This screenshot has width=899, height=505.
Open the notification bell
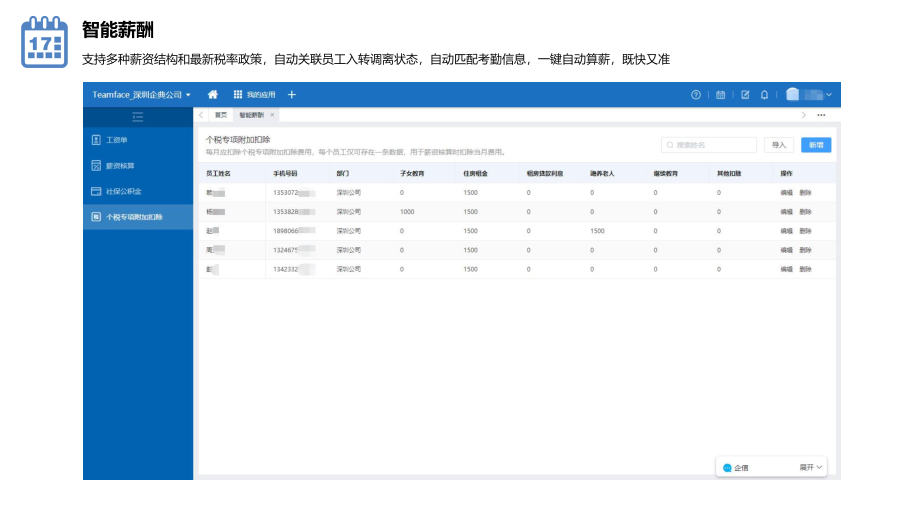tap(764, 95)
